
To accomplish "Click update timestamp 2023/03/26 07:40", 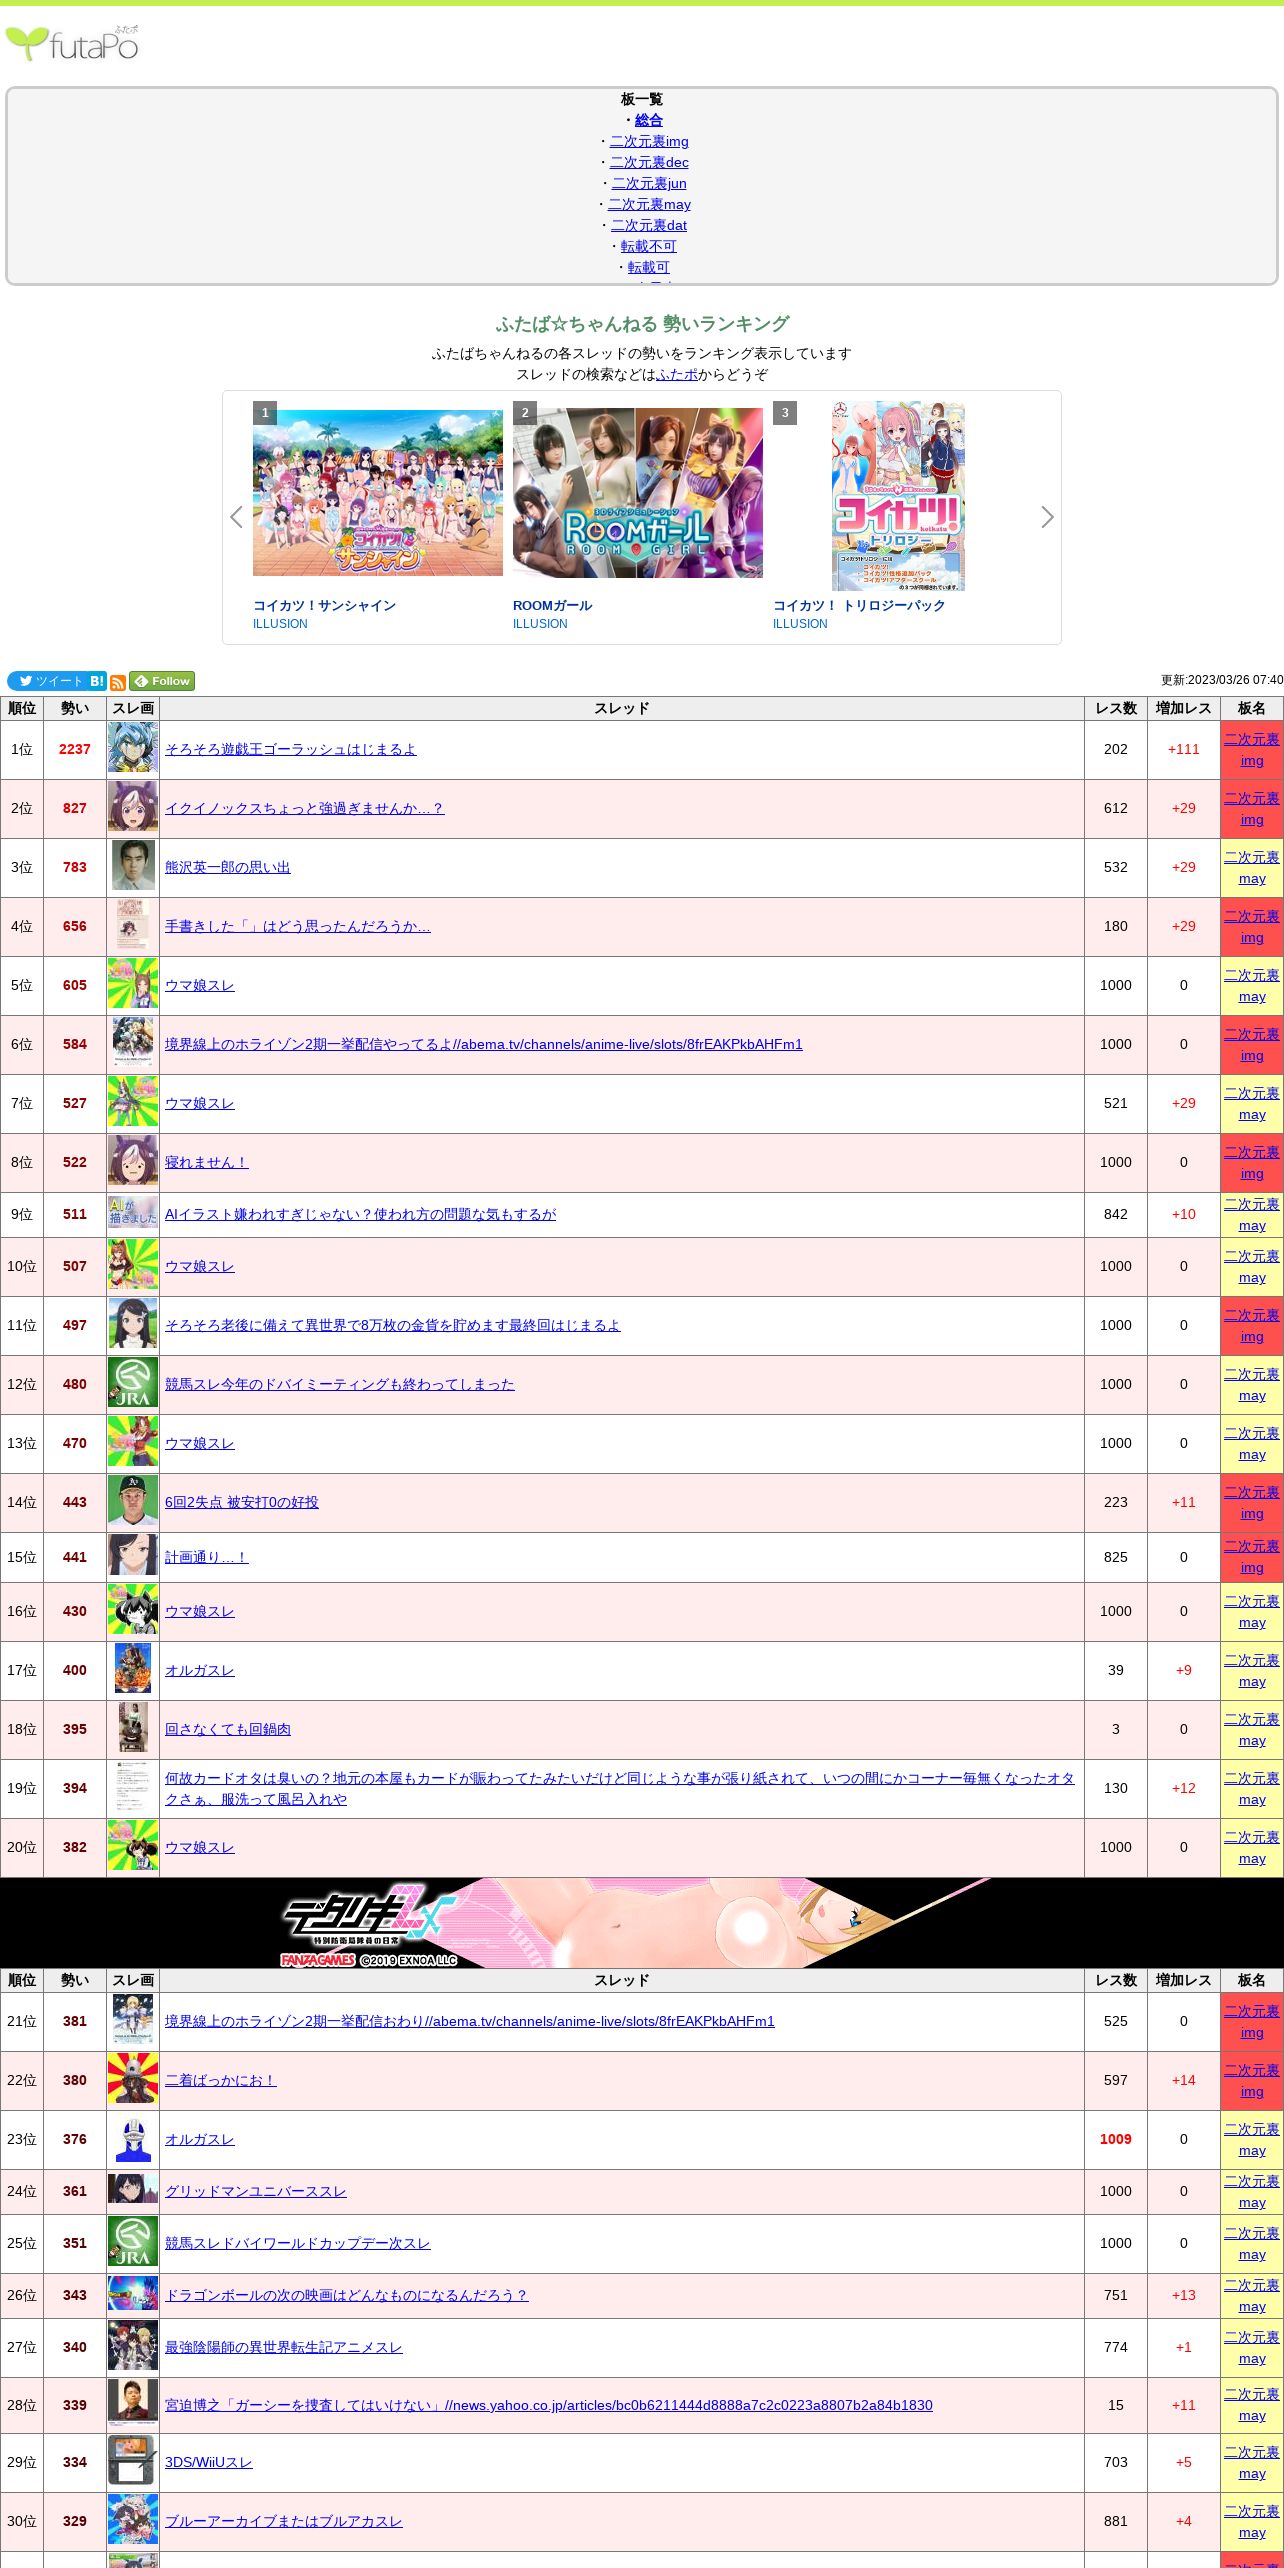I will pos(1222,680).
